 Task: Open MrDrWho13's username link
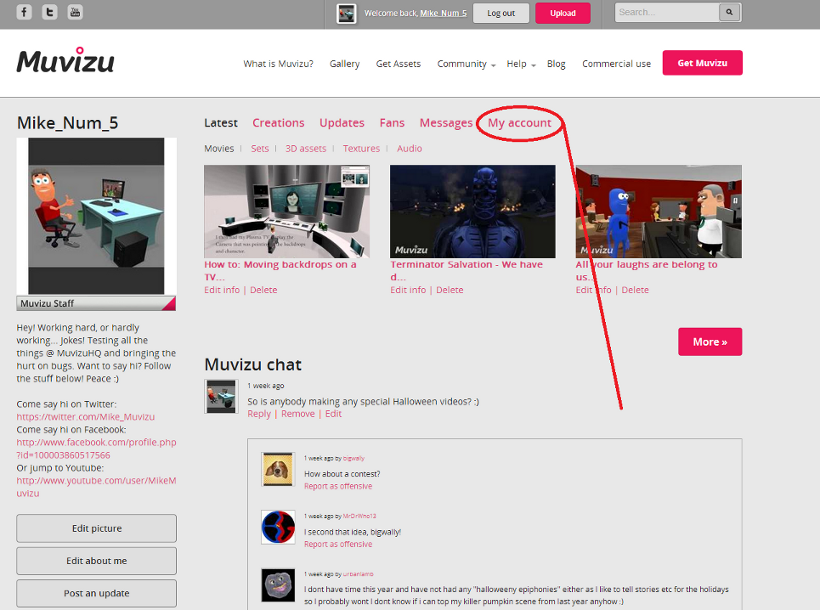[x=359, y=516]
